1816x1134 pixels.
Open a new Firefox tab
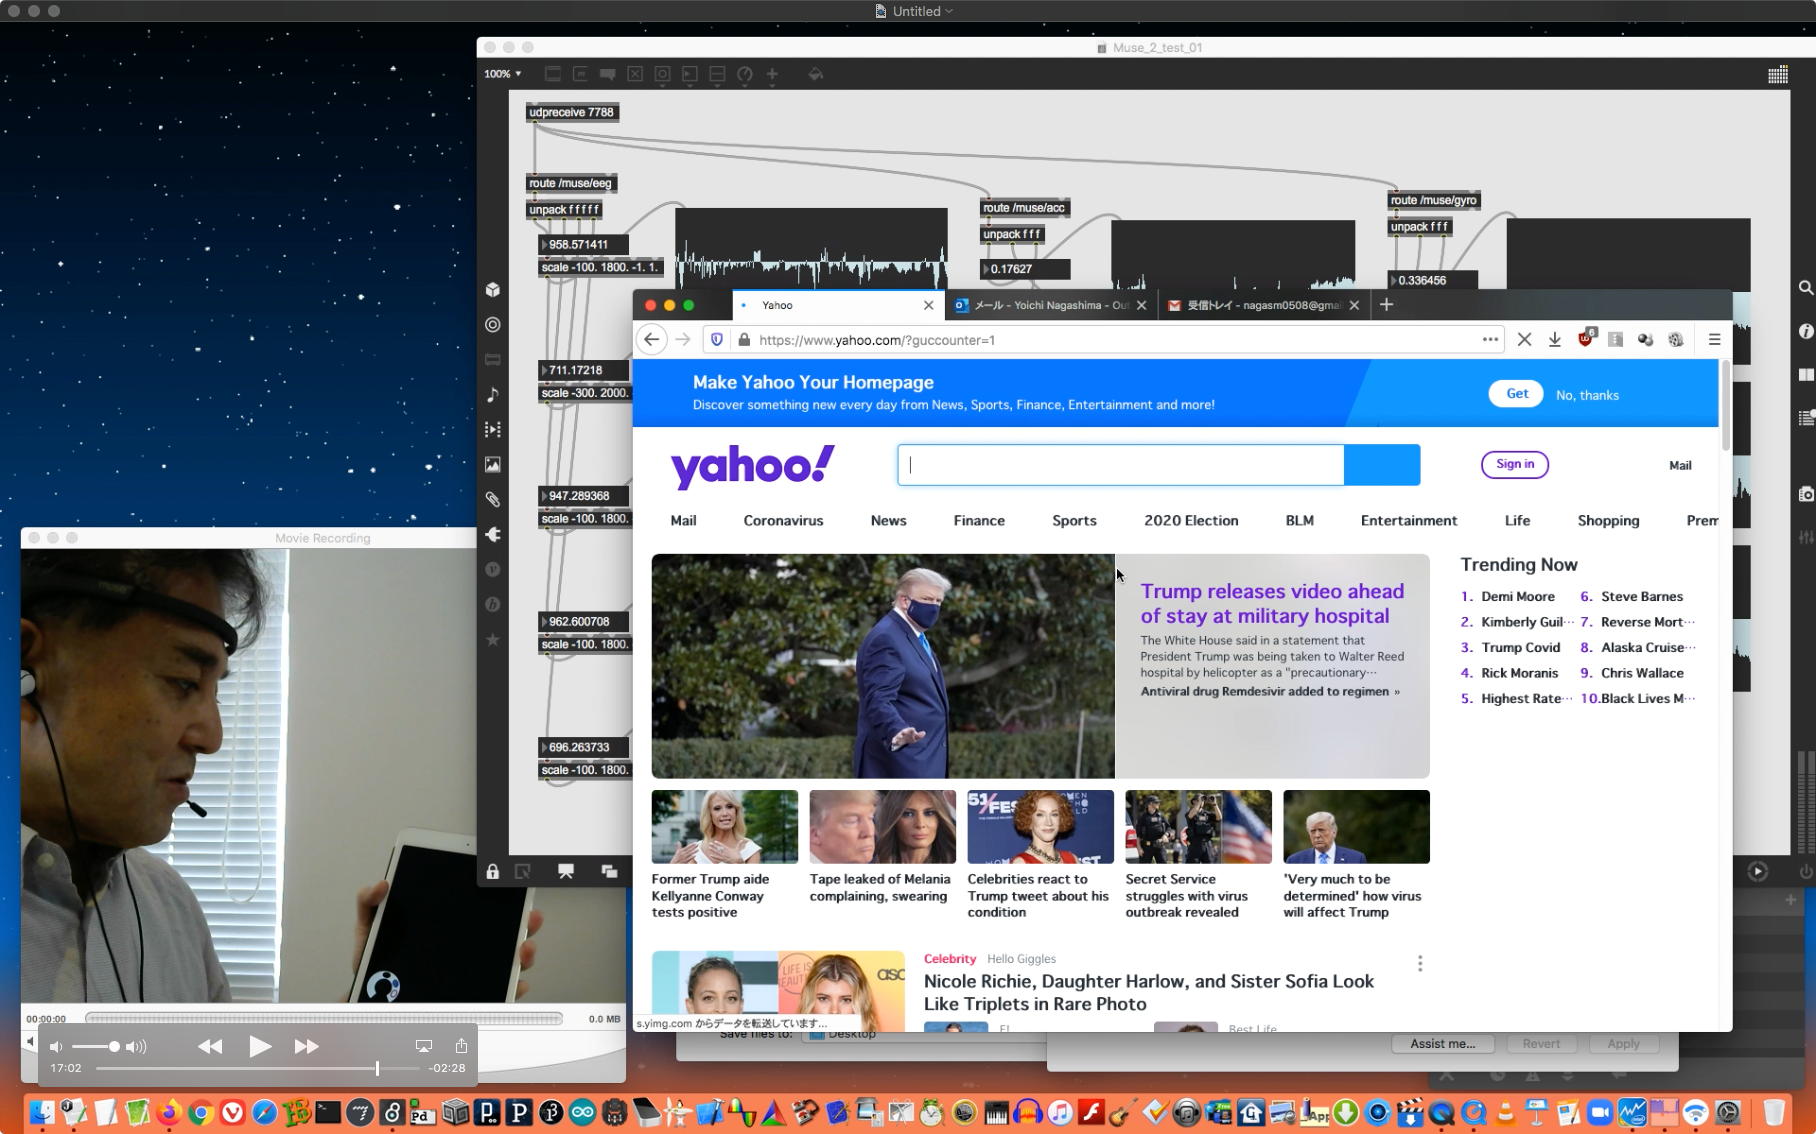(1386, 305)
